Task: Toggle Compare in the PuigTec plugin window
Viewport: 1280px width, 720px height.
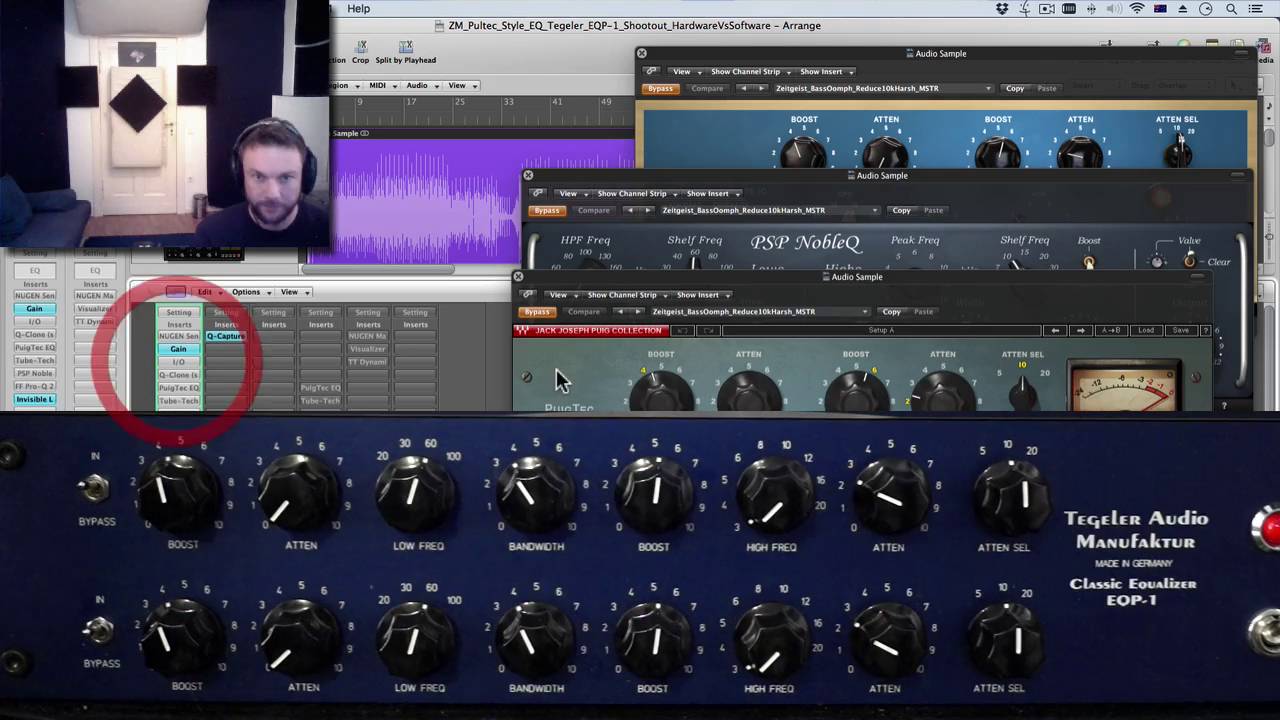Action: (584, 311)
